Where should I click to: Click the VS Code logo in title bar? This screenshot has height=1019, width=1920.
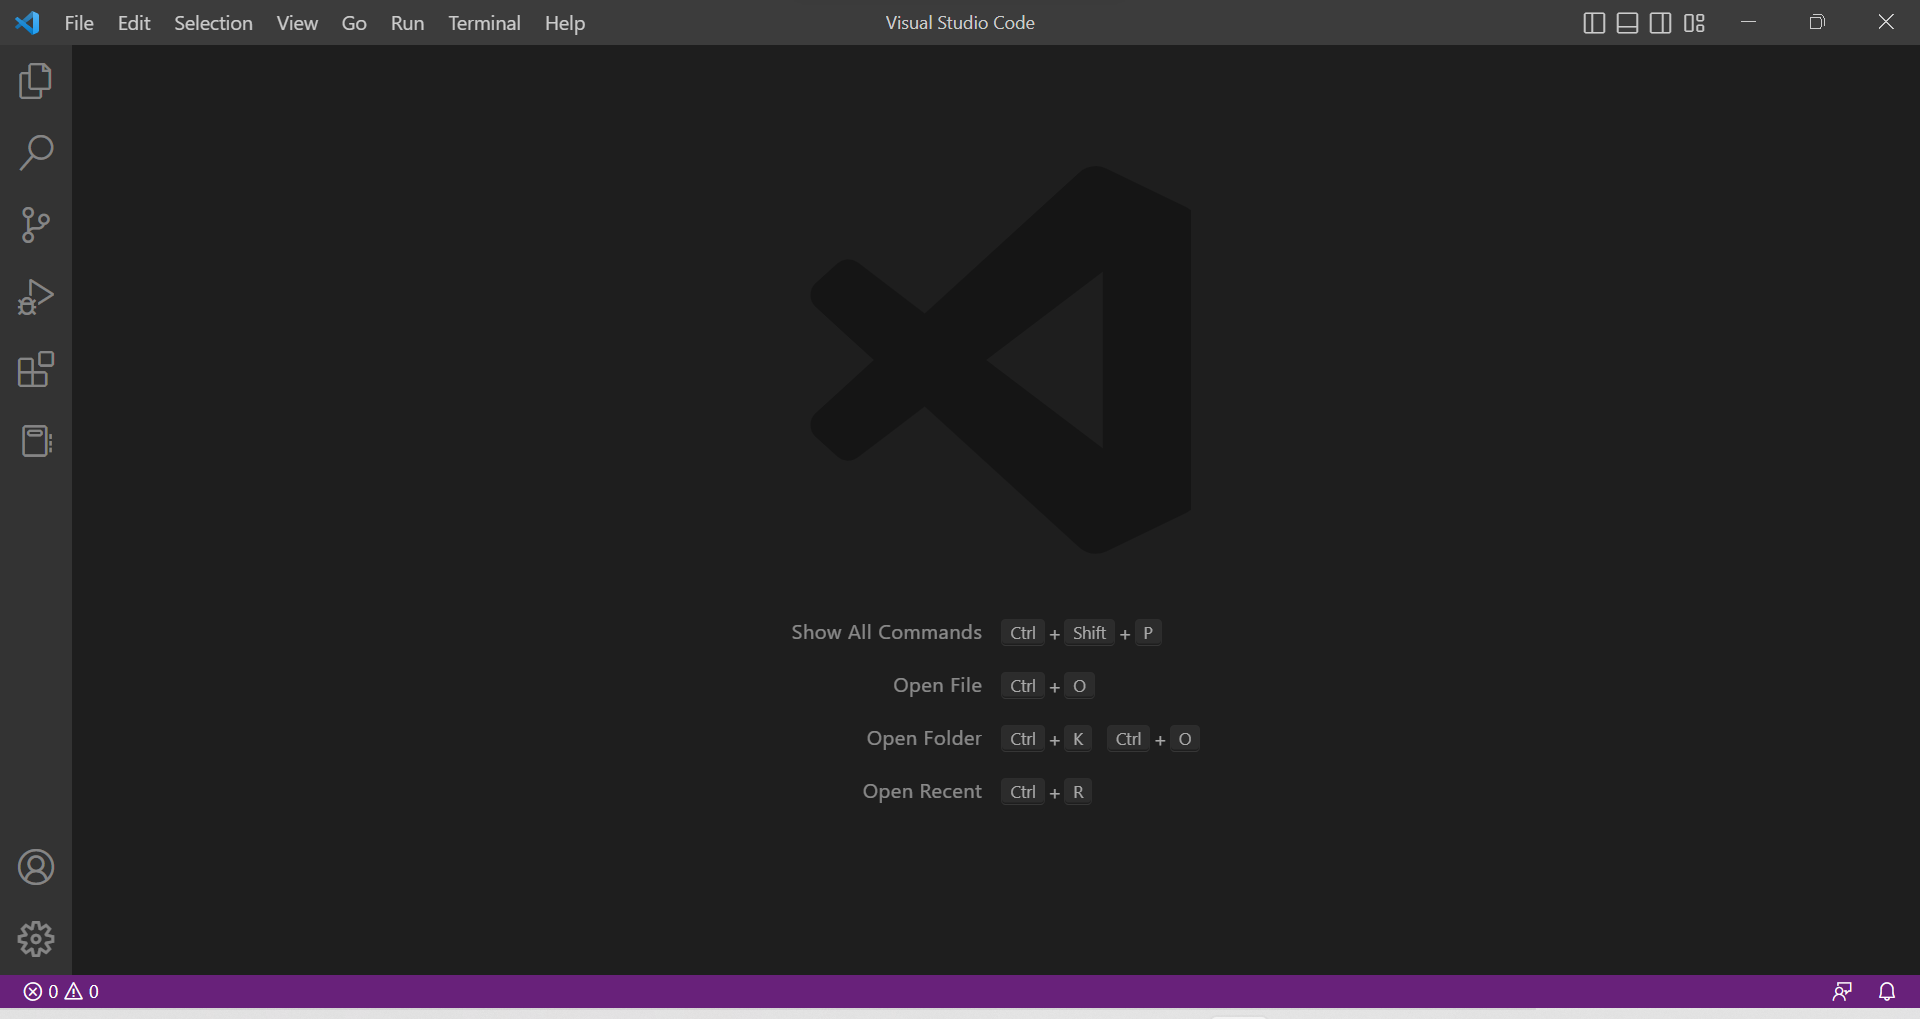[28, 23]
